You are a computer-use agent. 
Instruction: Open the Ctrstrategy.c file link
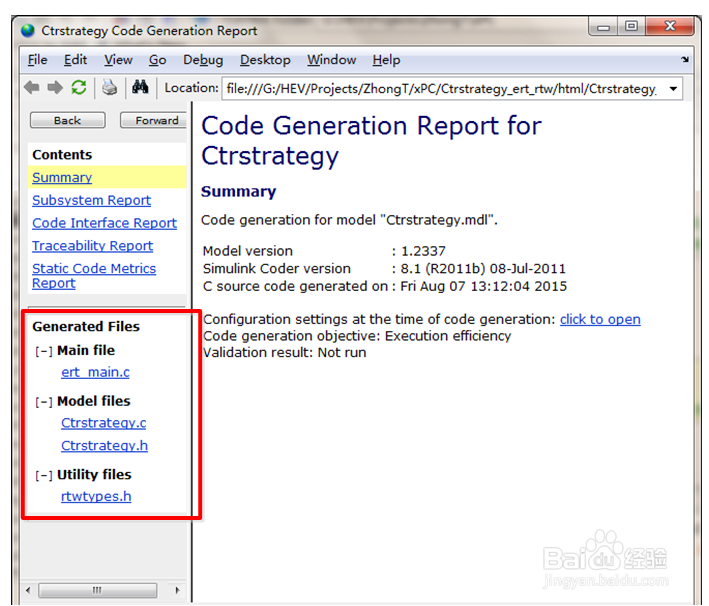click(104, 423)
